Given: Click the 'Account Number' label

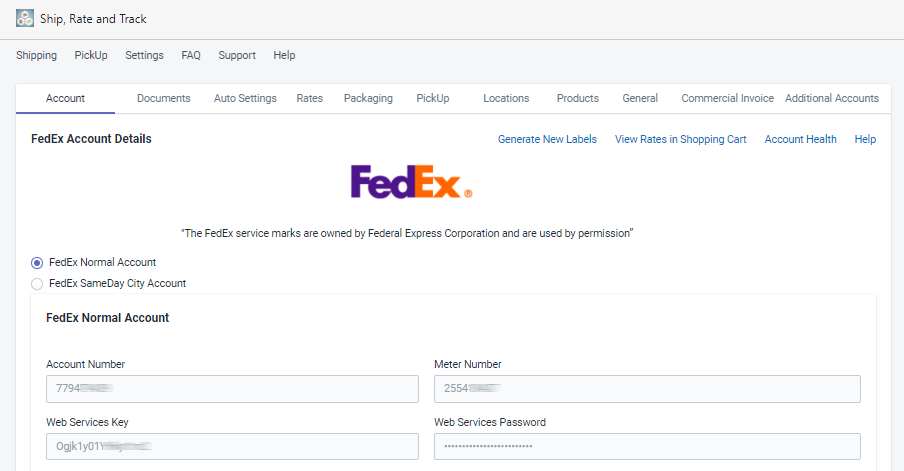Looking at the screenshot, I should coord(85,364).
